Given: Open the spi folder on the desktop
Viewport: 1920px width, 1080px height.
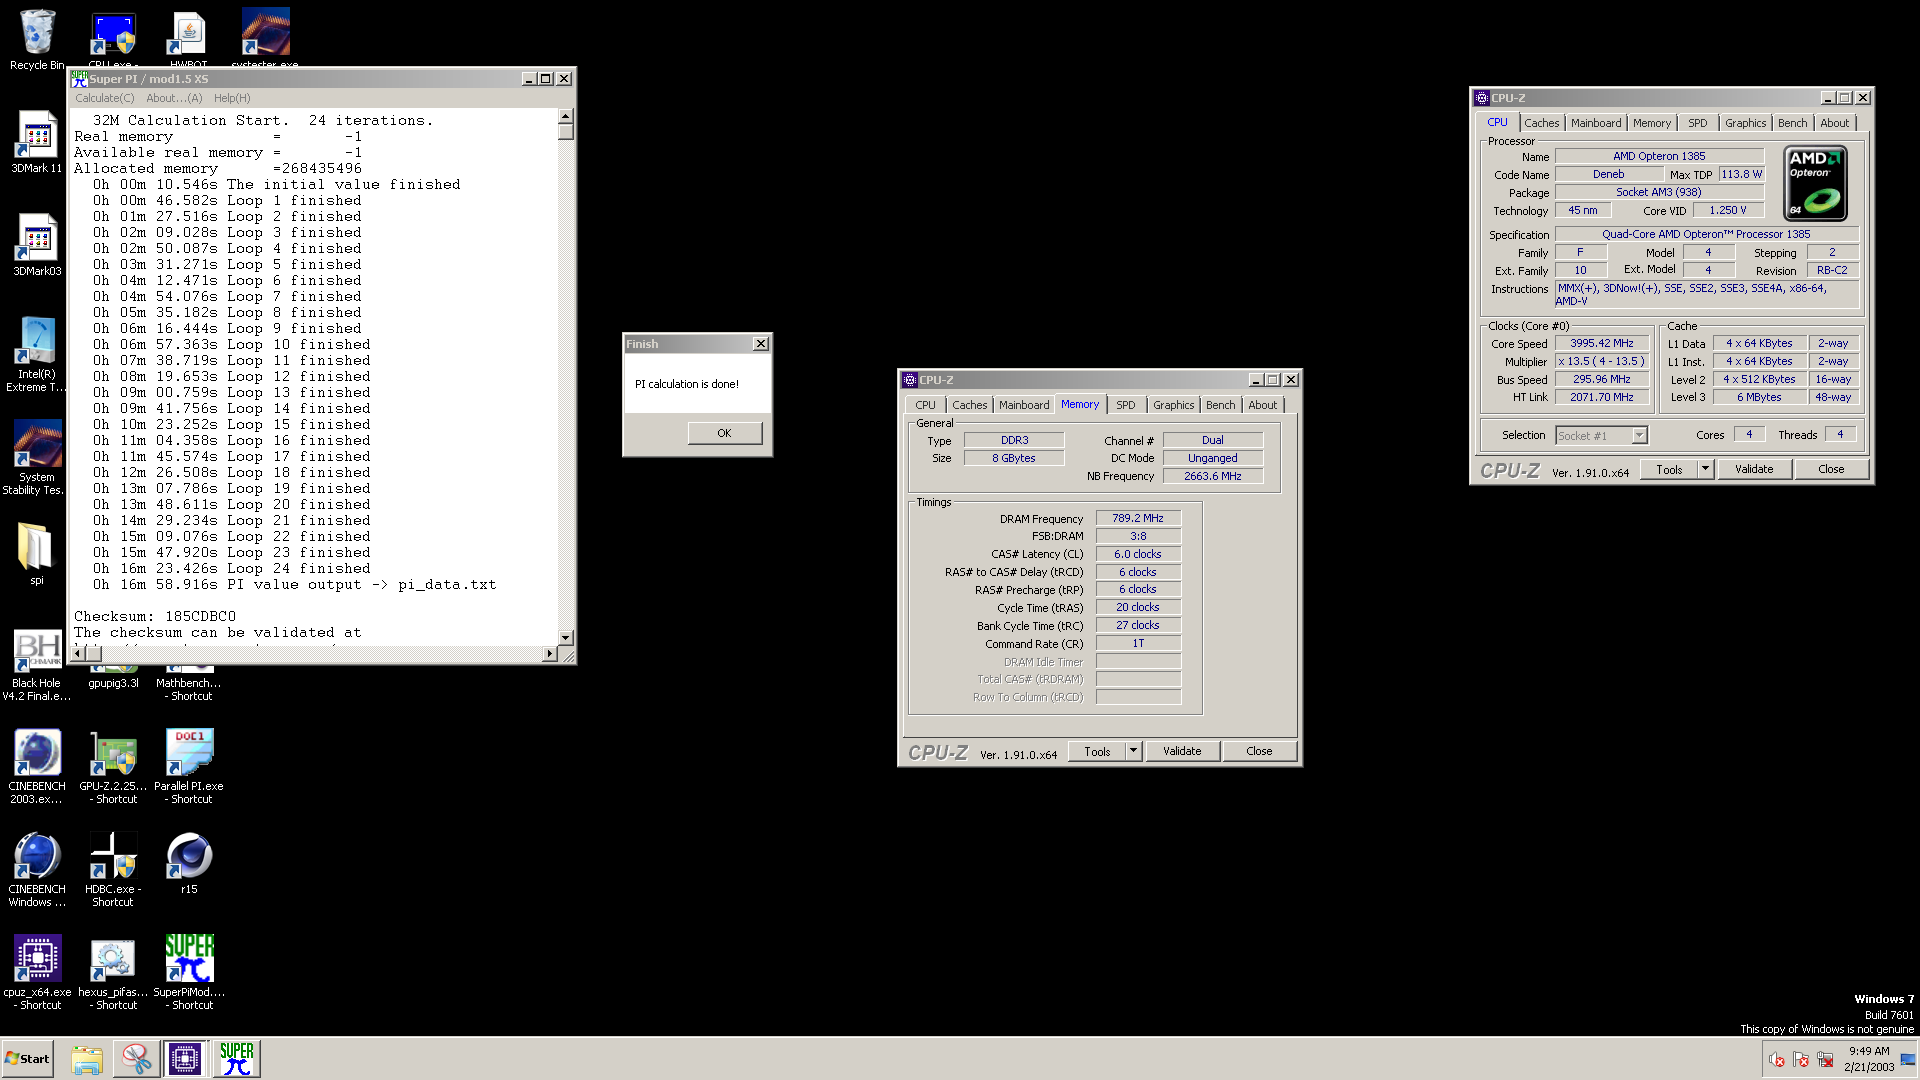Looking at the screenshot, I should [37, 553].
